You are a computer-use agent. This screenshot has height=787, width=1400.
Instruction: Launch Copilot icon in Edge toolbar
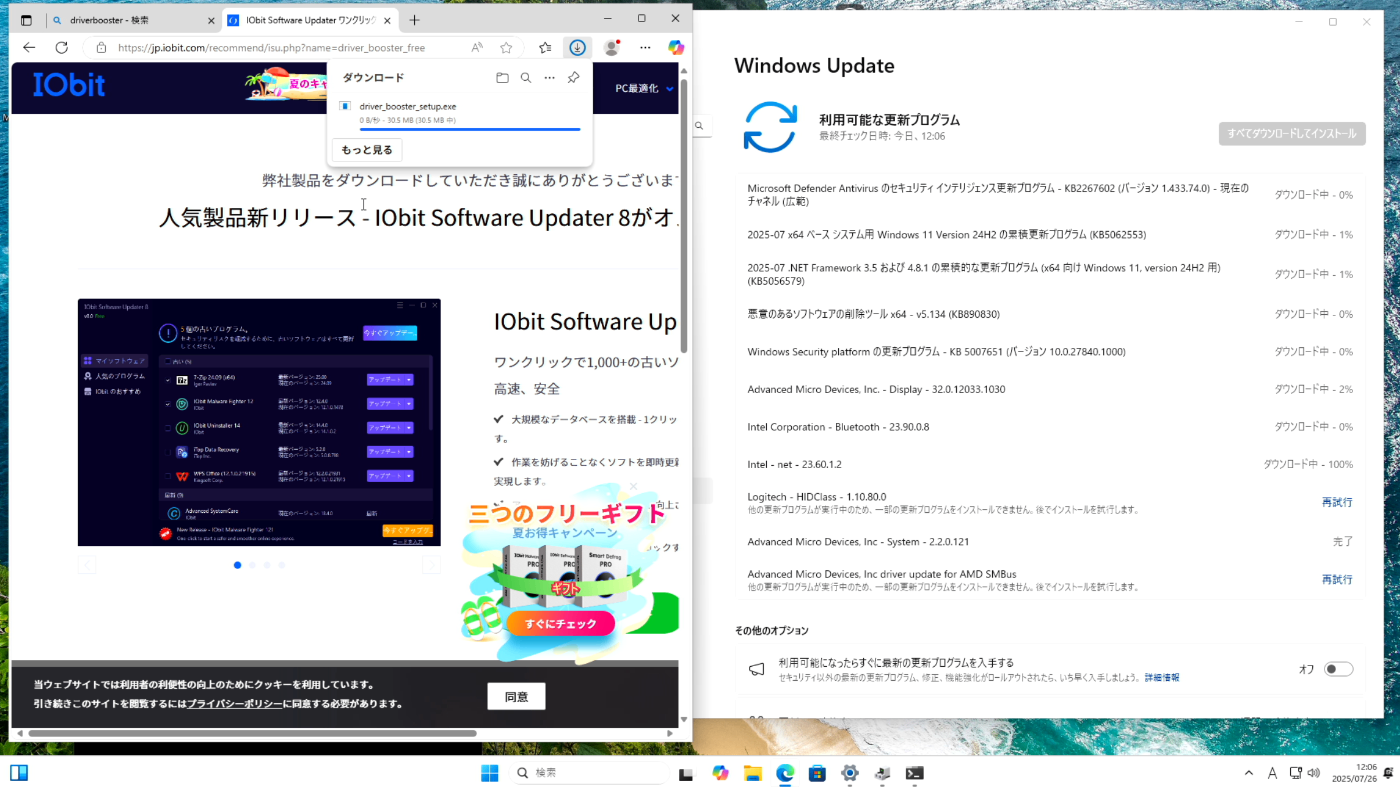pyautogui.click(x=676, y=47)
